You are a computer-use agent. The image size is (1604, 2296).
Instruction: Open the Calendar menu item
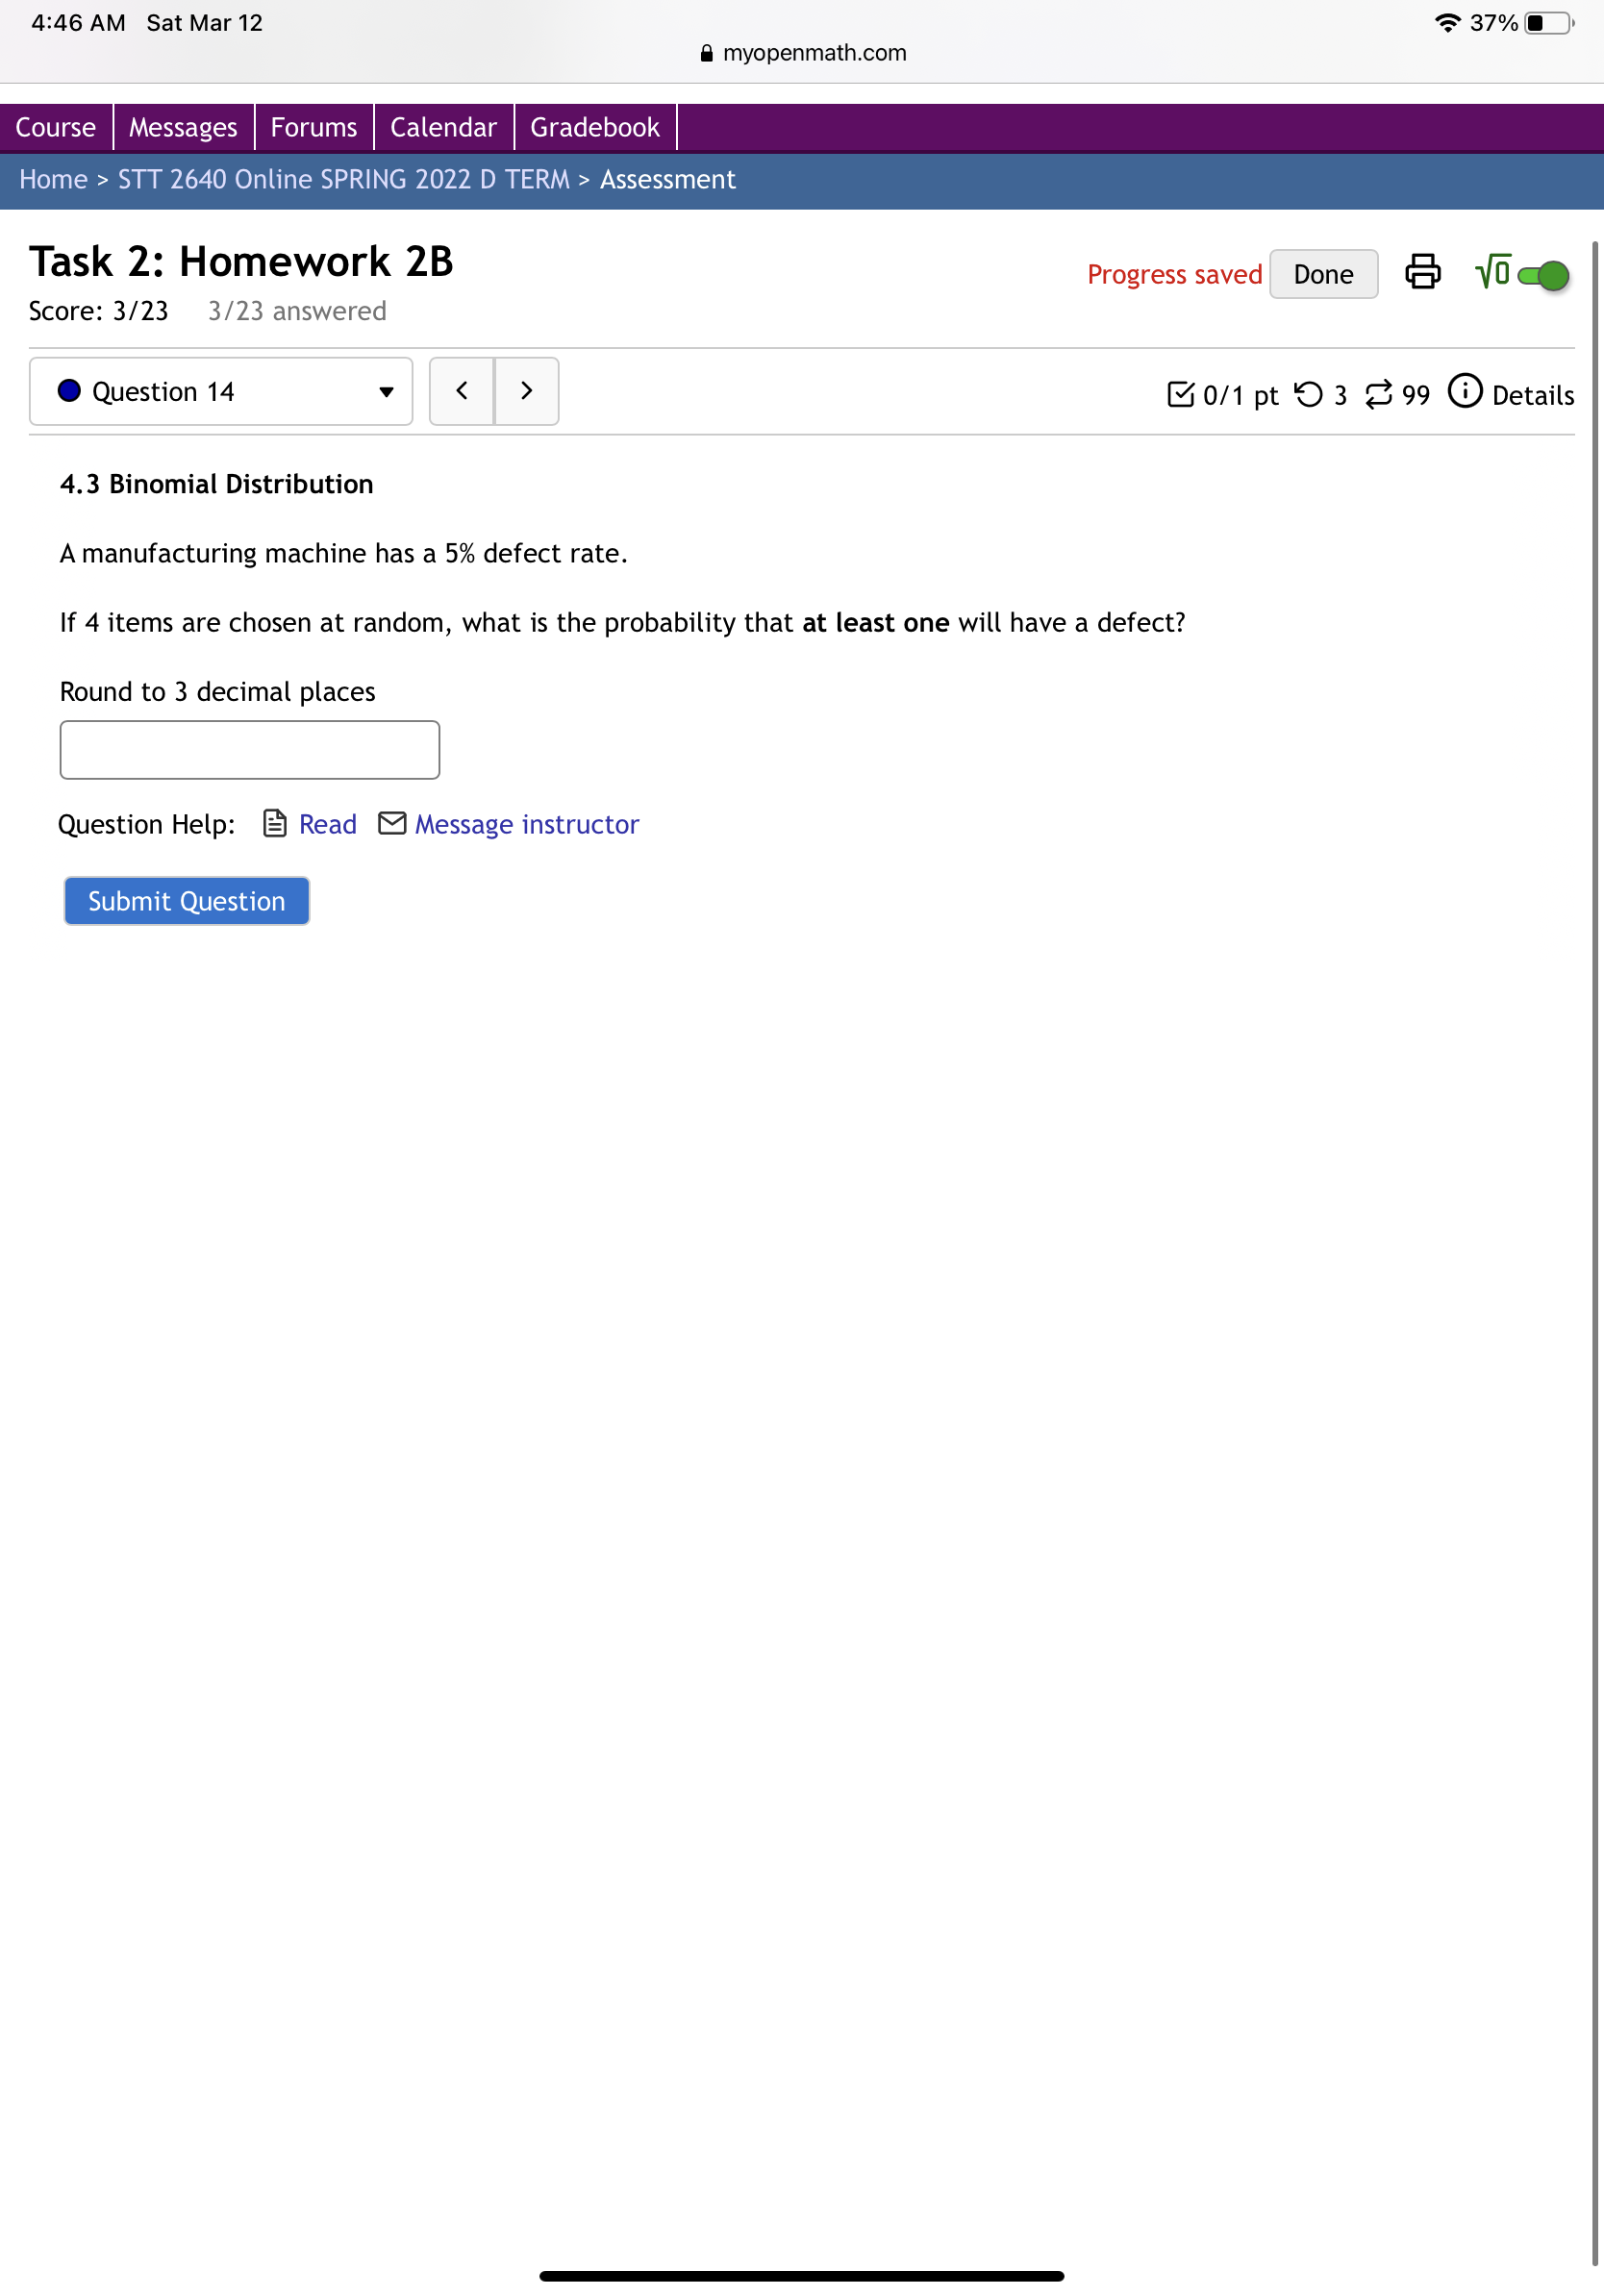443,128
